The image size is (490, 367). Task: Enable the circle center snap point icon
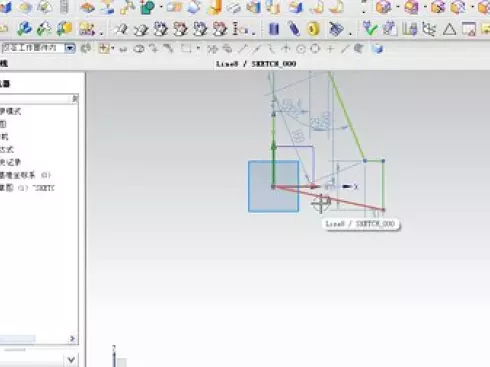coord(301,49)
